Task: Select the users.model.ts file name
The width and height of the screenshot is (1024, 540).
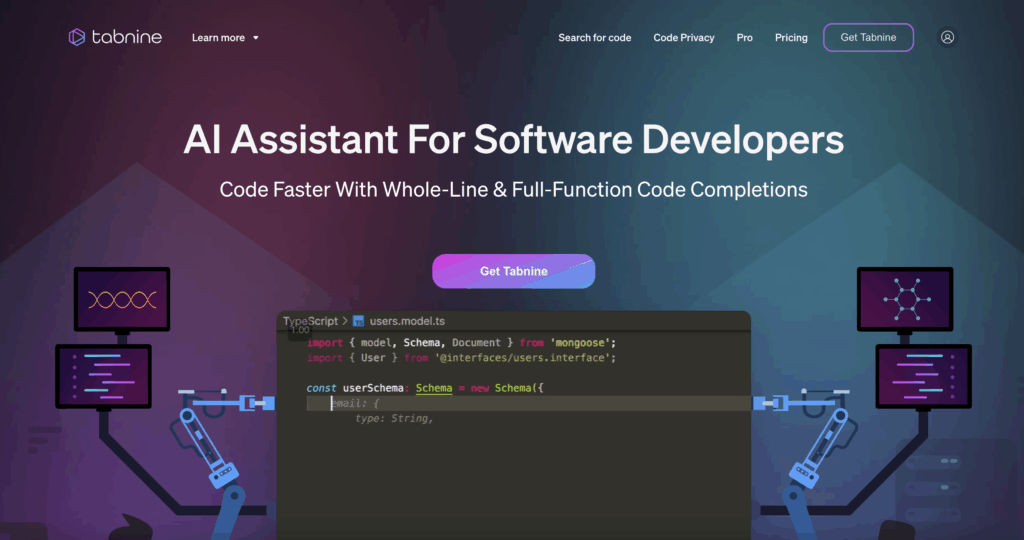Action: click(x=407, y=321)
